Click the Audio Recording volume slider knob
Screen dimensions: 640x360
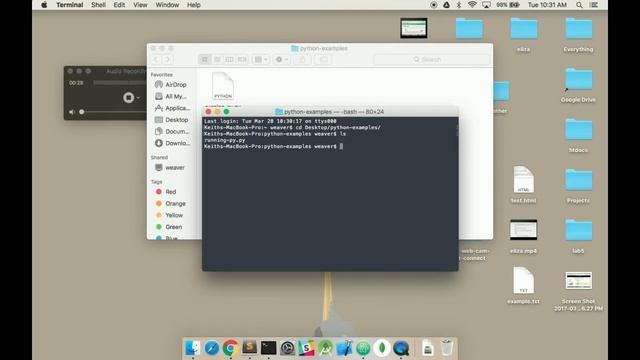coord(82,112)
